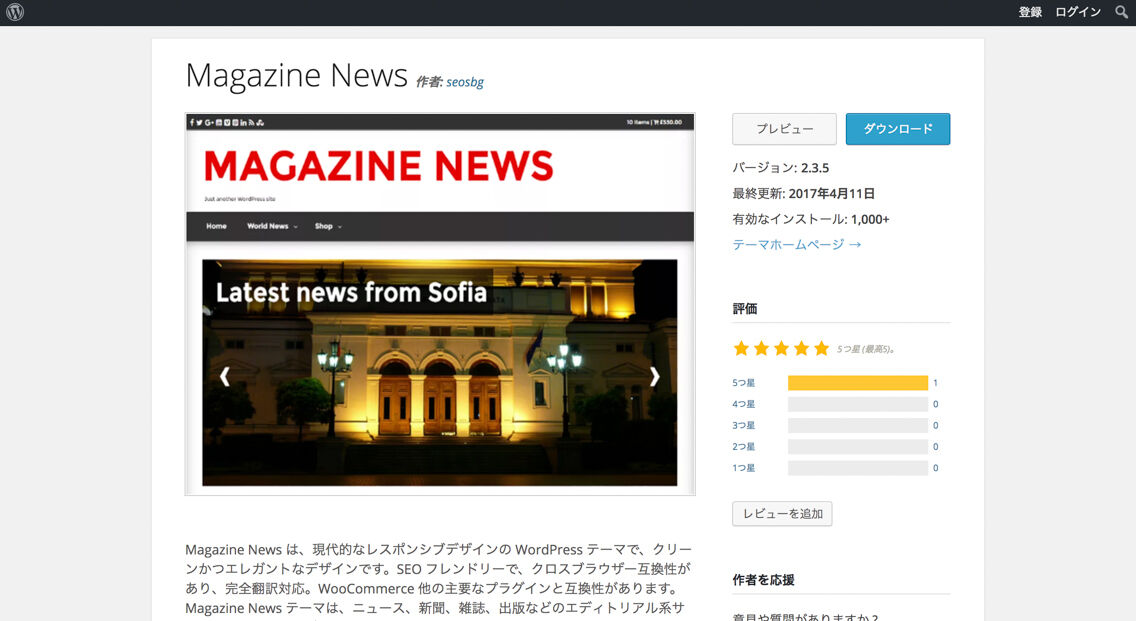The image size is (1136, 621).
Task: Click the Facebook icon in theme screenshot
Action: coord(192,122)
